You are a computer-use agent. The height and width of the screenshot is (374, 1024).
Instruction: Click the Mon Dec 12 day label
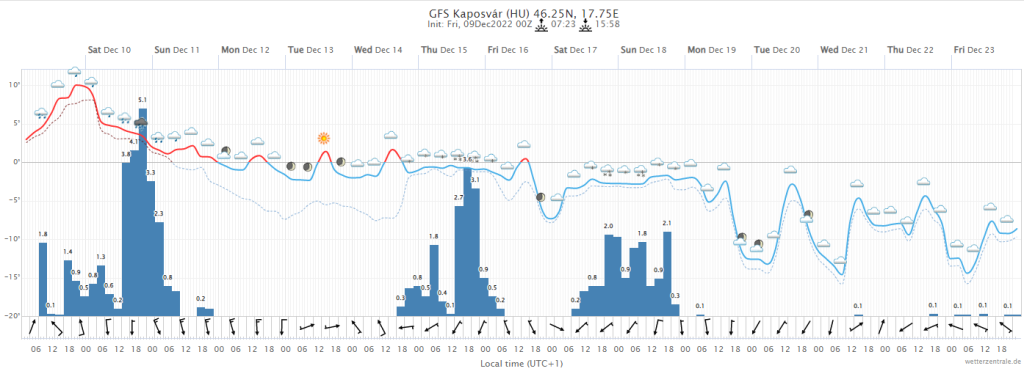coord(246,50)
